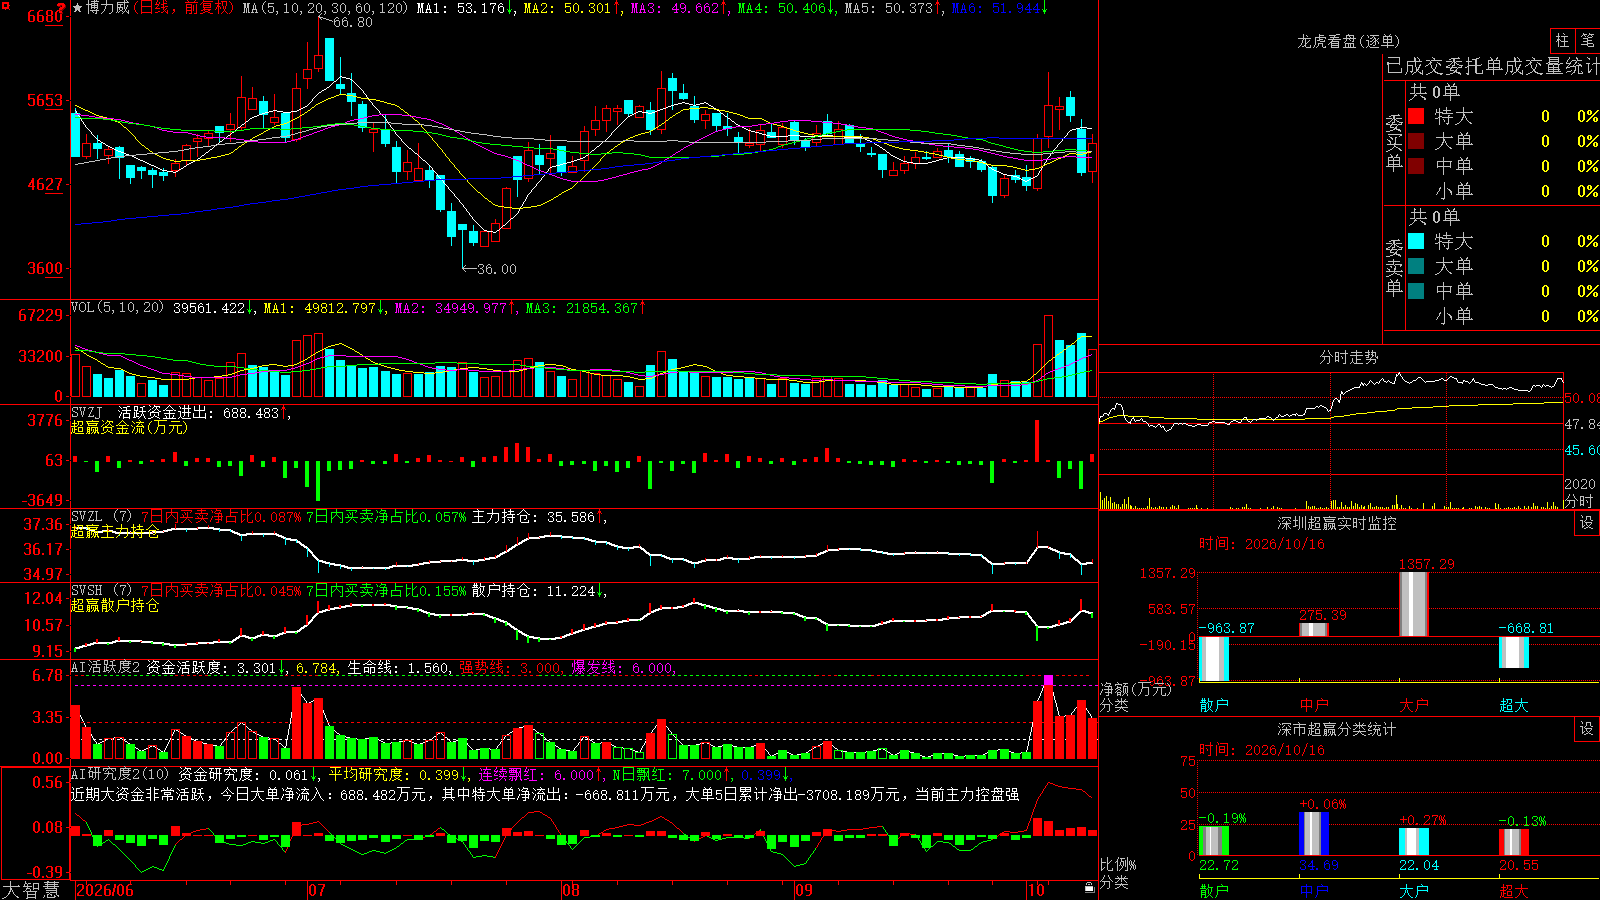Click the 2026/06 date label on timeline

[105, 890]
